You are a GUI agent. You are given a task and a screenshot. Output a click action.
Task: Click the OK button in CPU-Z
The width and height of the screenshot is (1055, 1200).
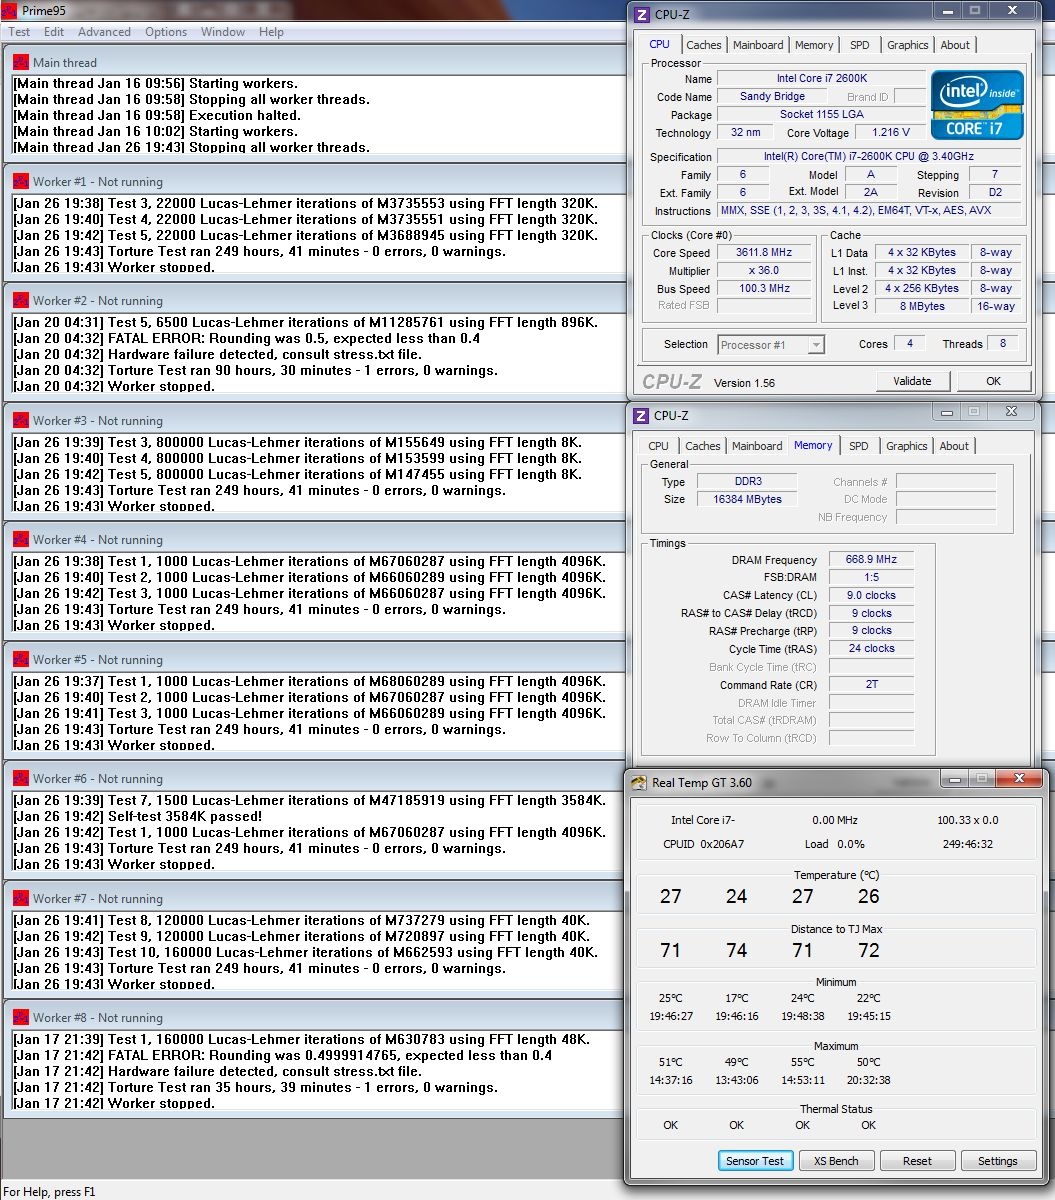pyautogui.click(x=993, y=381)
